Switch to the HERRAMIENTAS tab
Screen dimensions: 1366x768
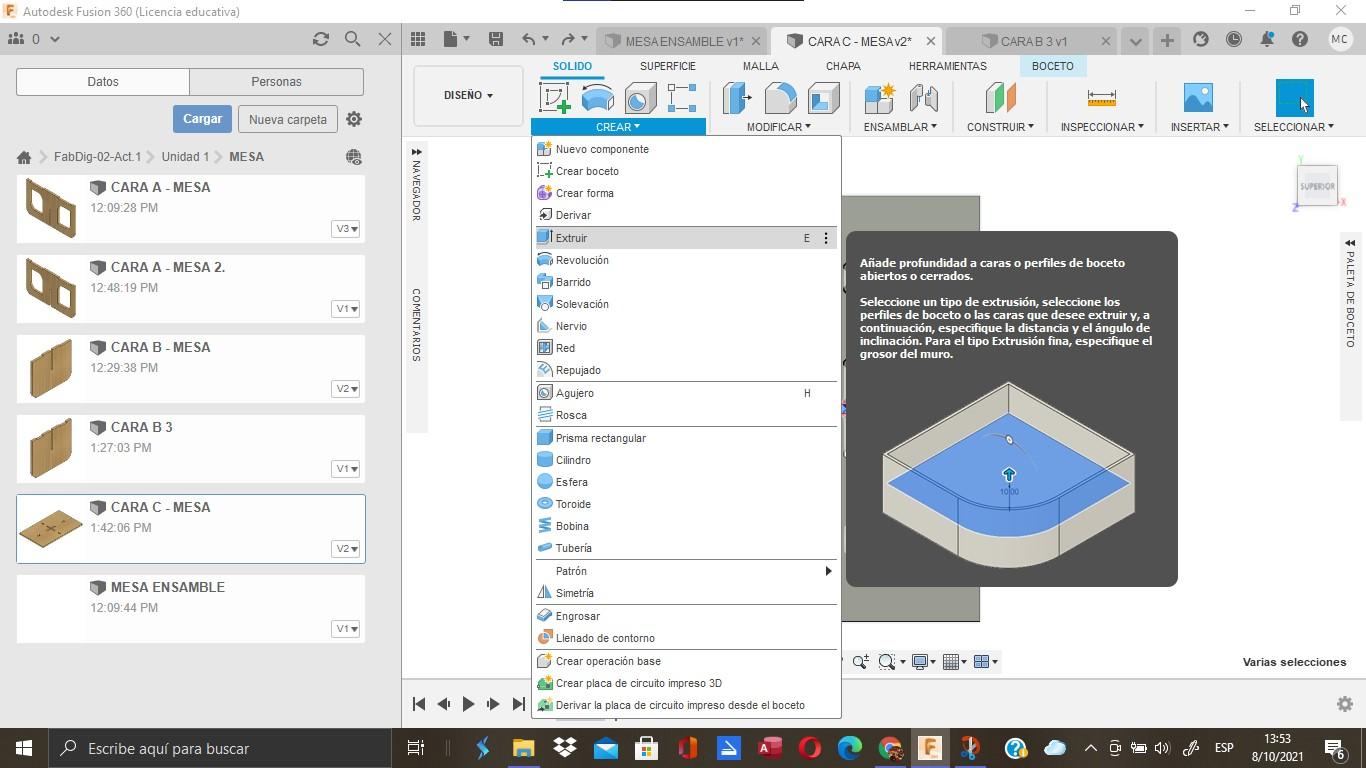(x=947, y=66)
